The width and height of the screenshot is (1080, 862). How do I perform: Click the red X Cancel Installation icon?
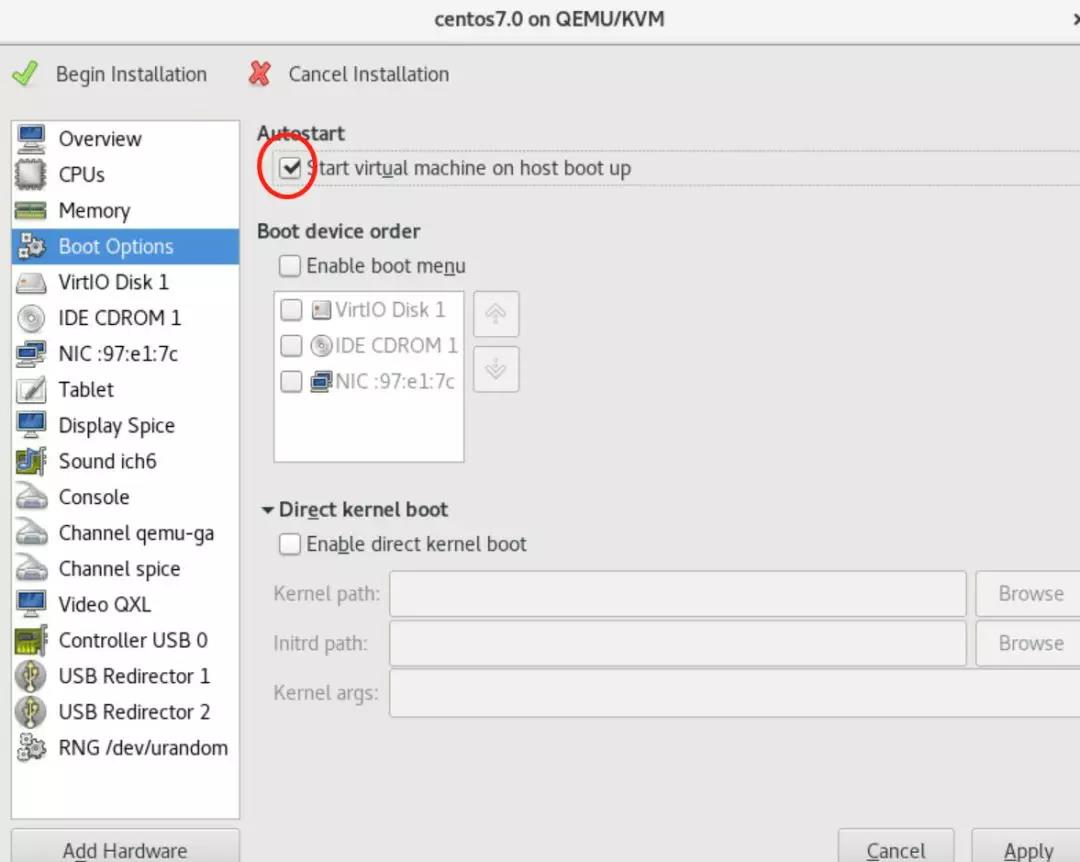pos(260,74)
